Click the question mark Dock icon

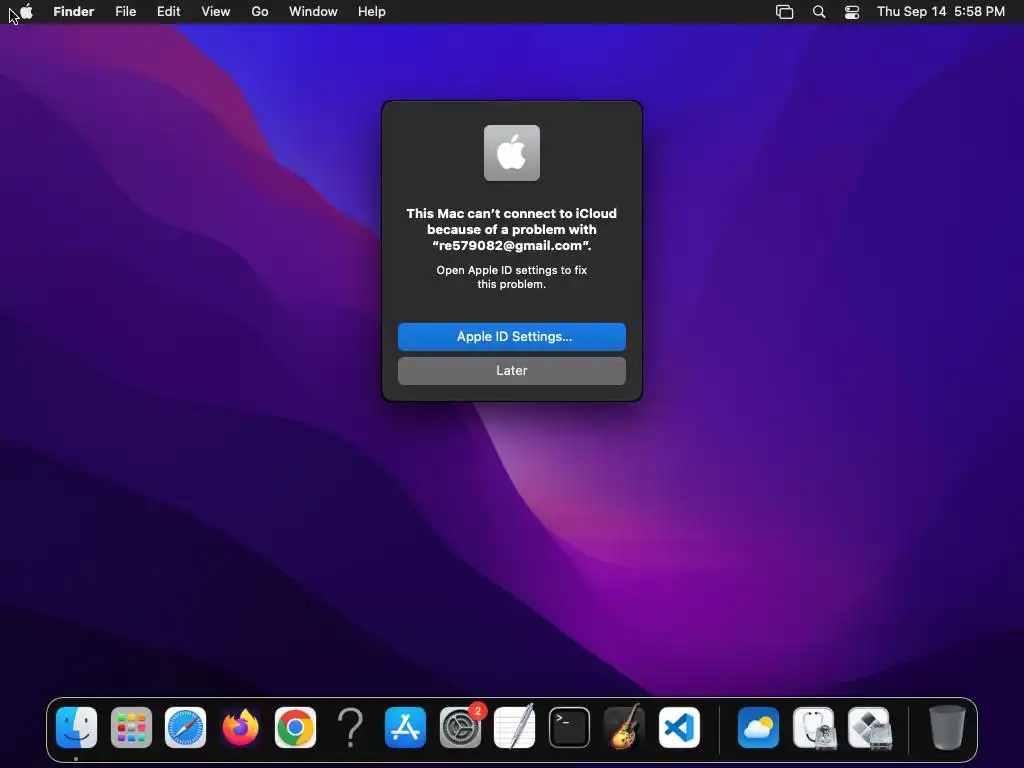tap(350, 727)
